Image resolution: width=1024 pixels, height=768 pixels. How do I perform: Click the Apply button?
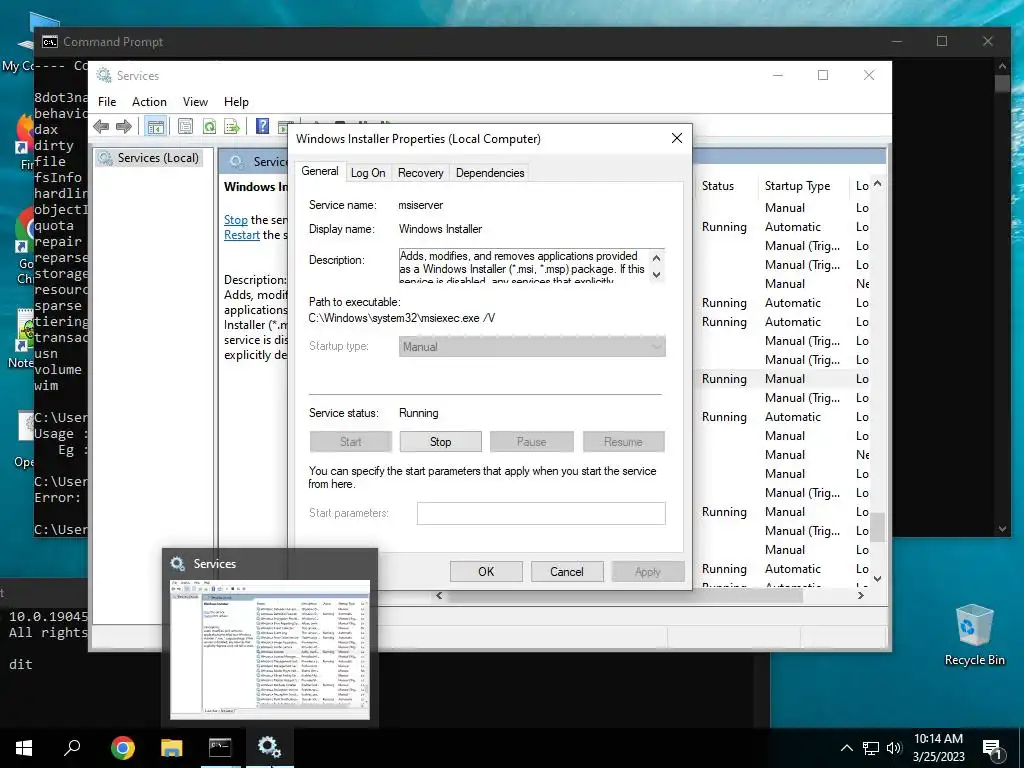(647, 572)
